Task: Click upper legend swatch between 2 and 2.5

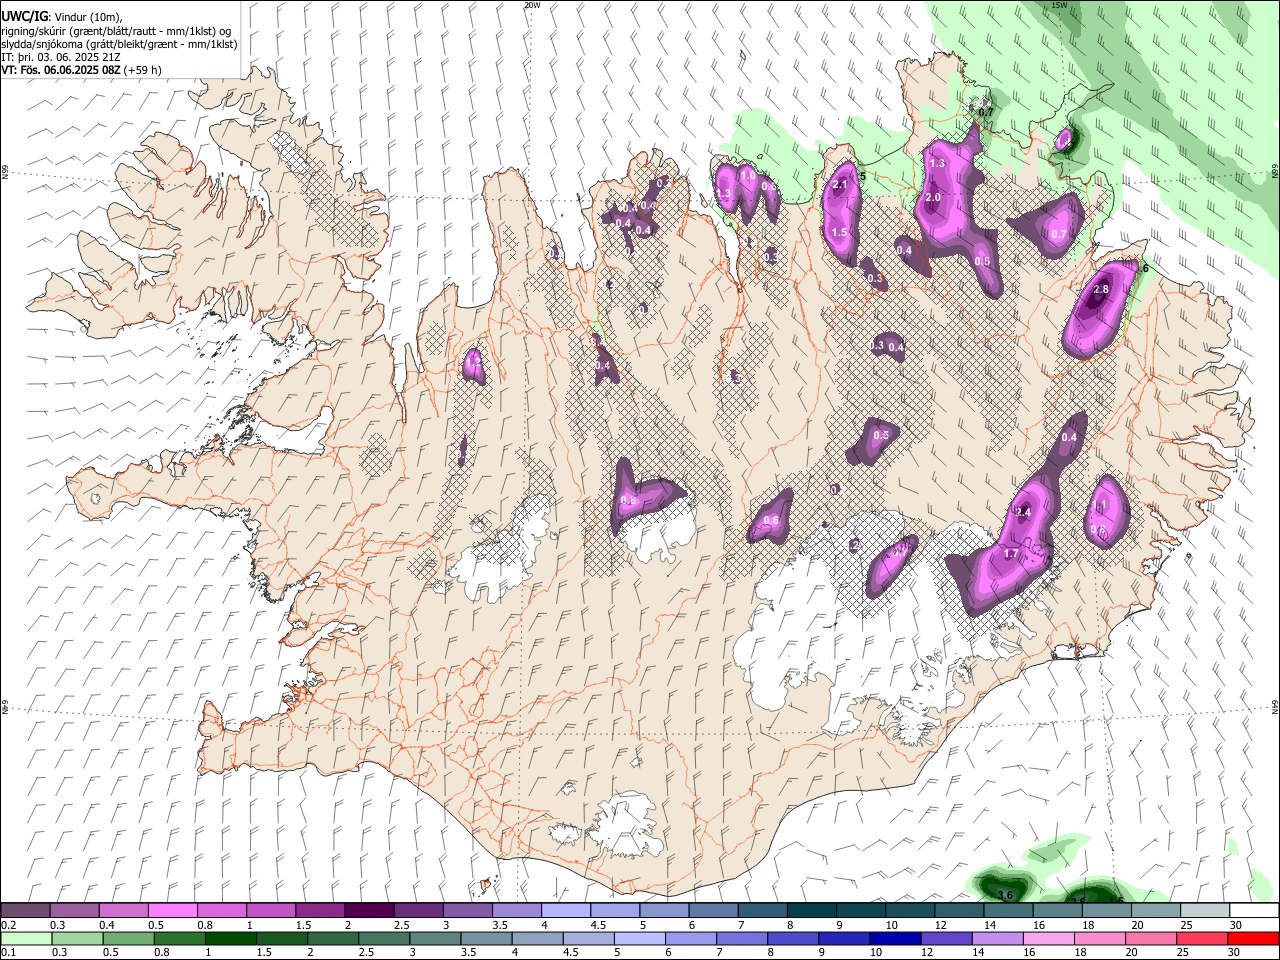Action: (x=368, y=911)
